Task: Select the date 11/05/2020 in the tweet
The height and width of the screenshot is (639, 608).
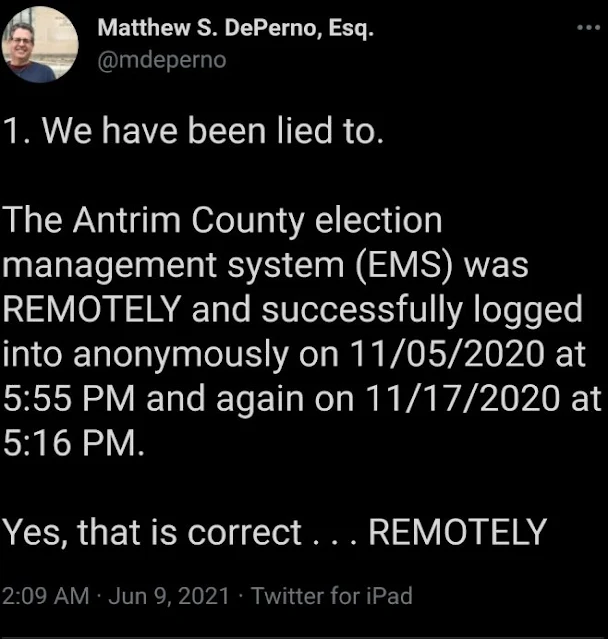Action: click(x=447, y=353)
